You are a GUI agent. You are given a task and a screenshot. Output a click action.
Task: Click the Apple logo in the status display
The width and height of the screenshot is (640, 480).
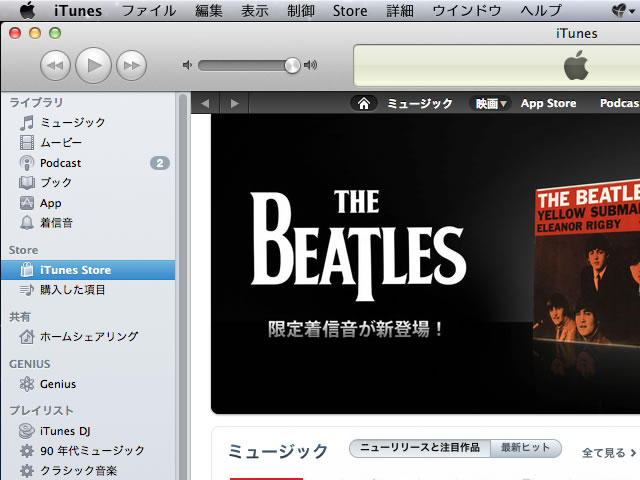[576, 65]
